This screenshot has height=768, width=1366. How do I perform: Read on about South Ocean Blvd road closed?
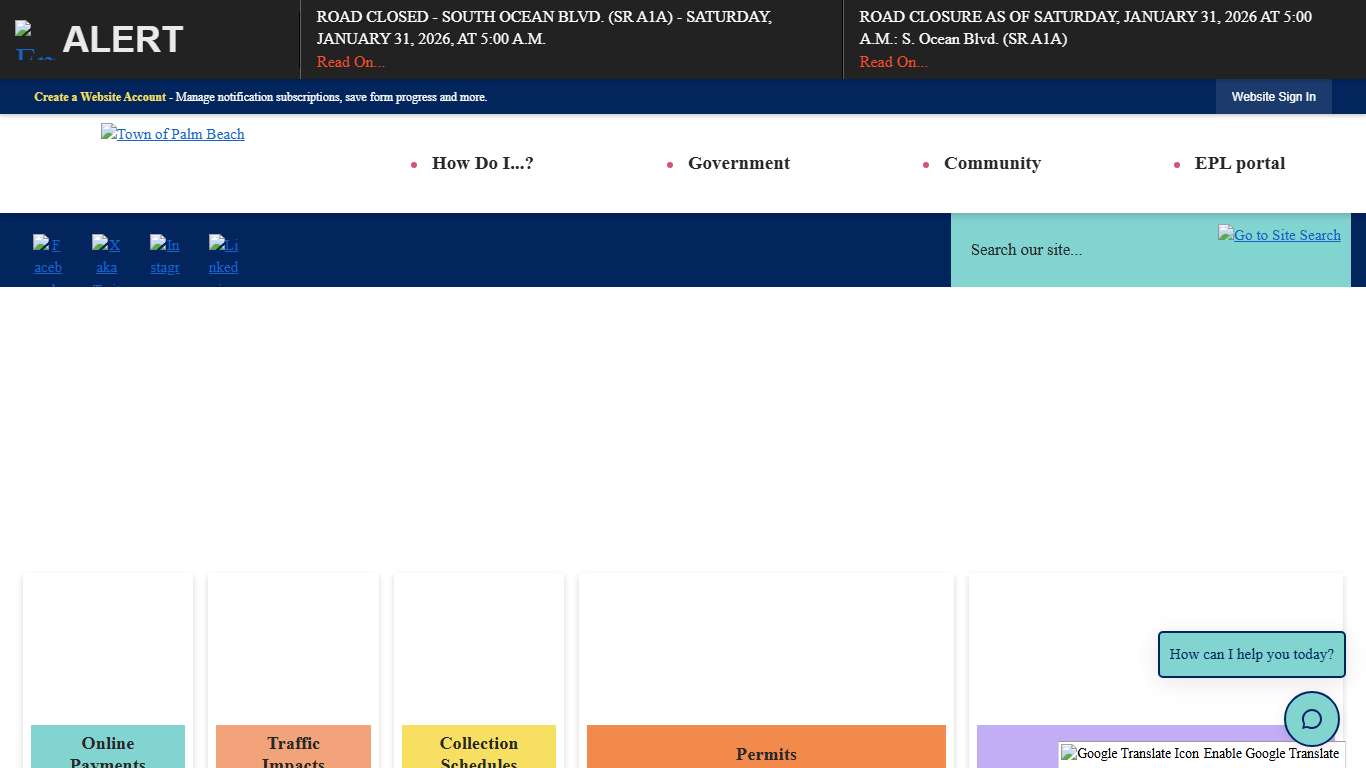tap(350, 62)
